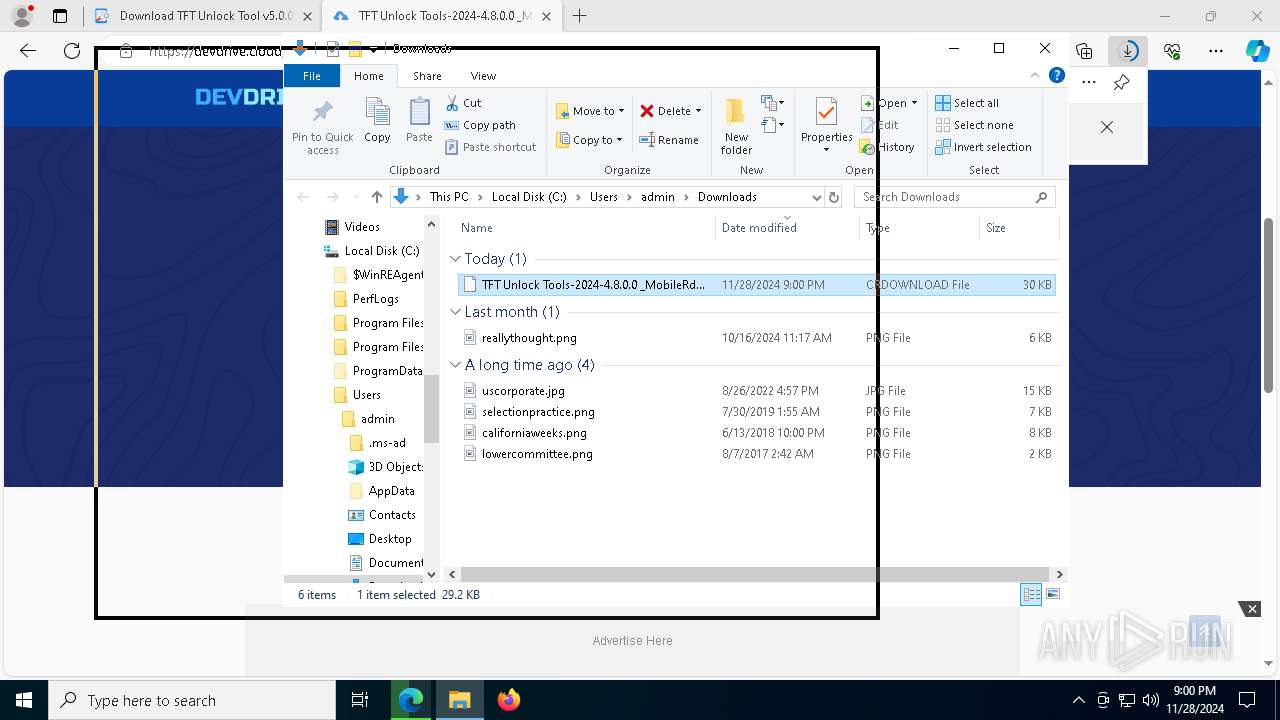The width and height of the screenshot is (1280, 720).
Task: Click Rename in the Organize group
Action: click(669, 140)
